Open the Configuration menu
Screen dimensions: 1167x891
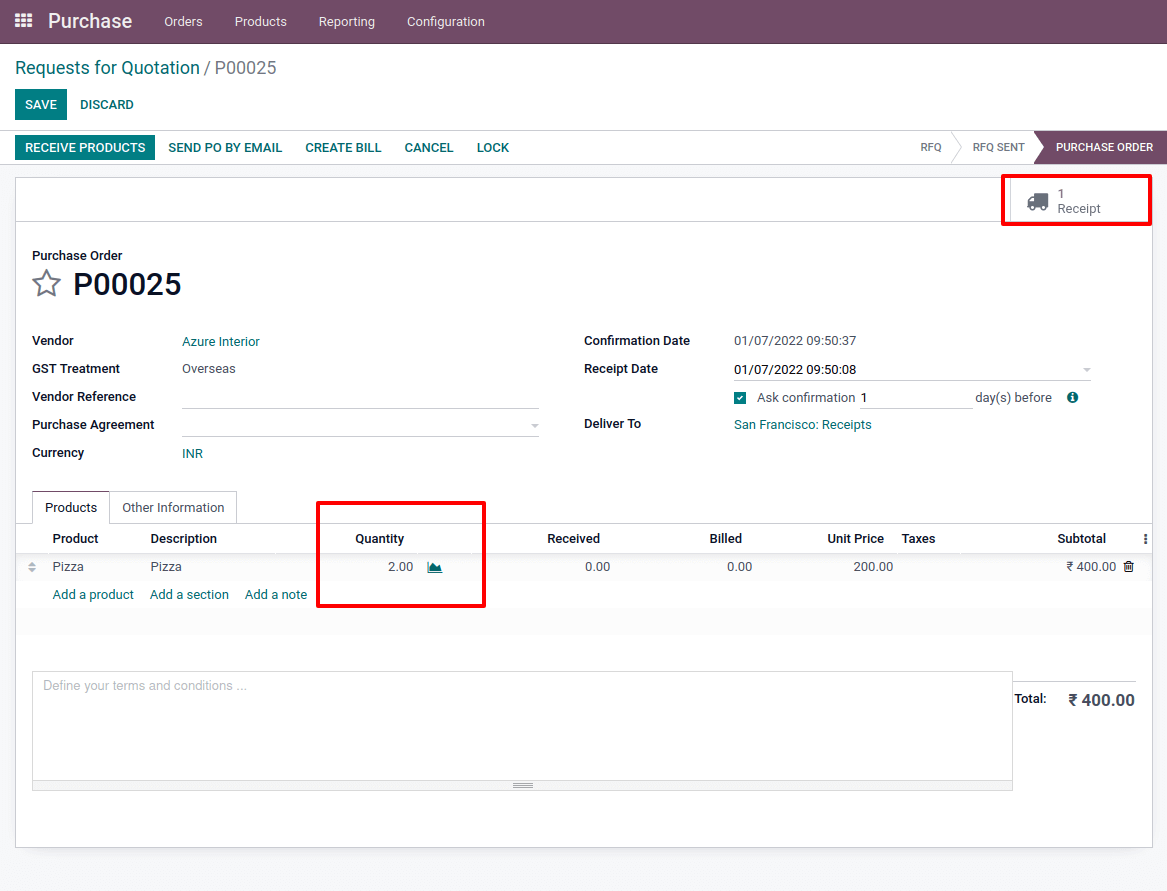click(x=446, y=22)
